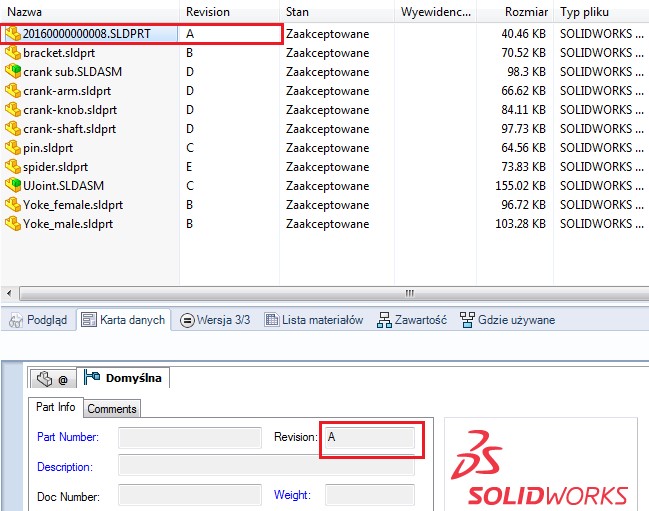Screen dimensions: 649x511
Task: Click the UJoint.SLDASM assembly icon
Action: click(x=13, y=186)
